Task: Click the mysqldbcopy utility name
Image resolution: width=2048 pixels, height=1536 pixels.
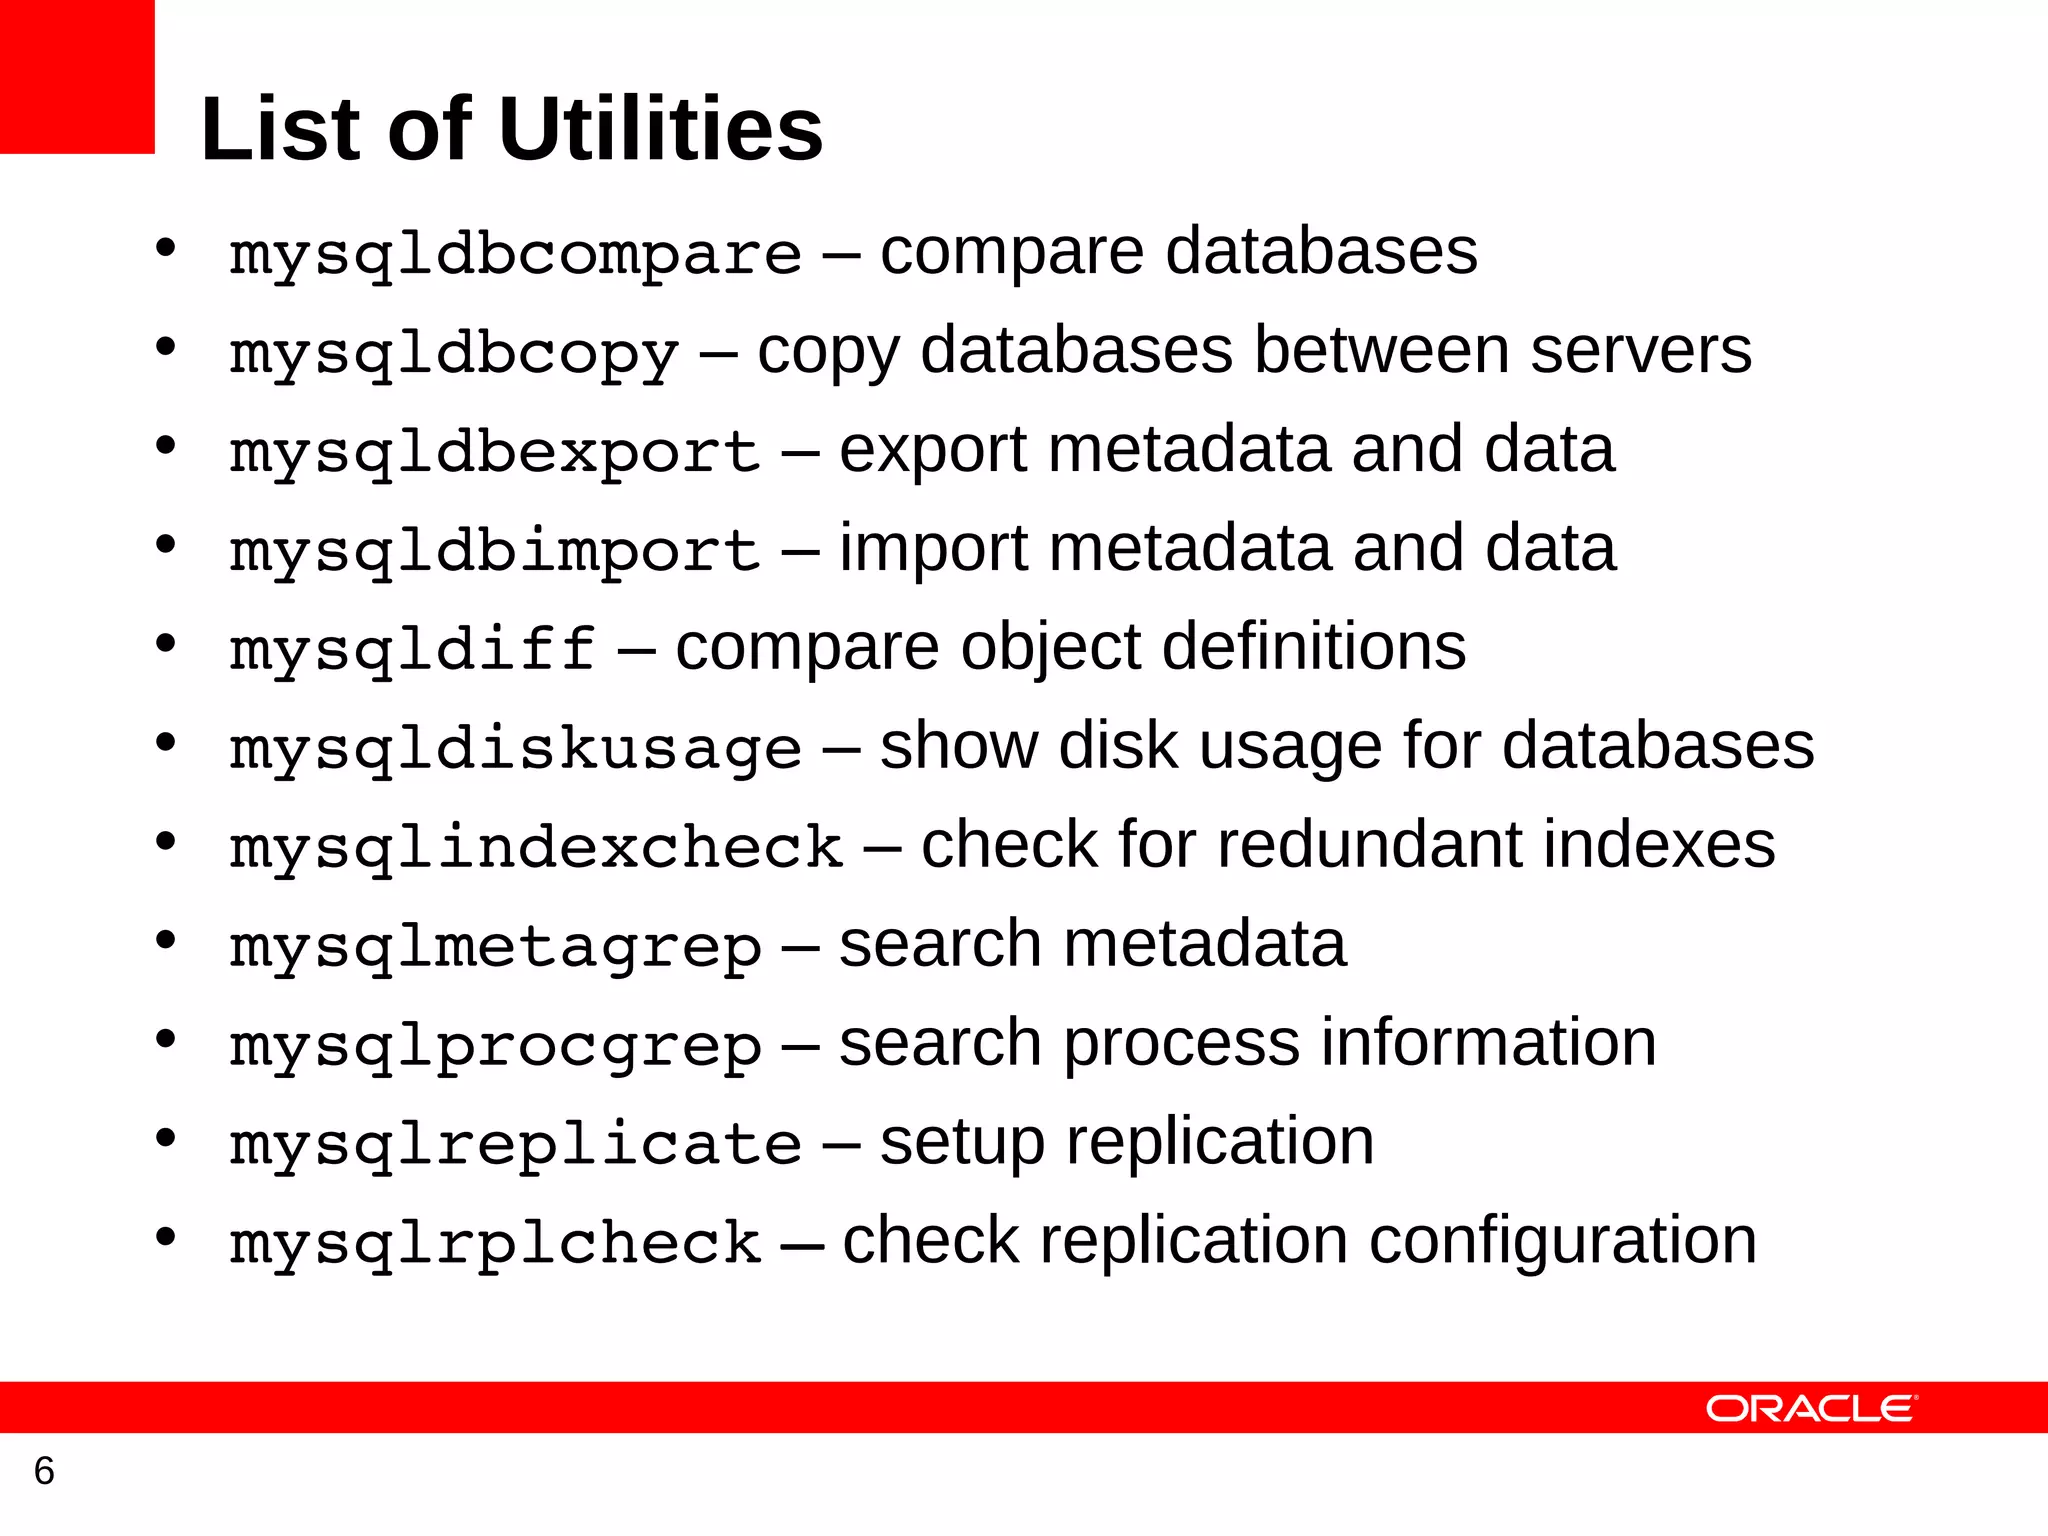Action: point(454,356)
